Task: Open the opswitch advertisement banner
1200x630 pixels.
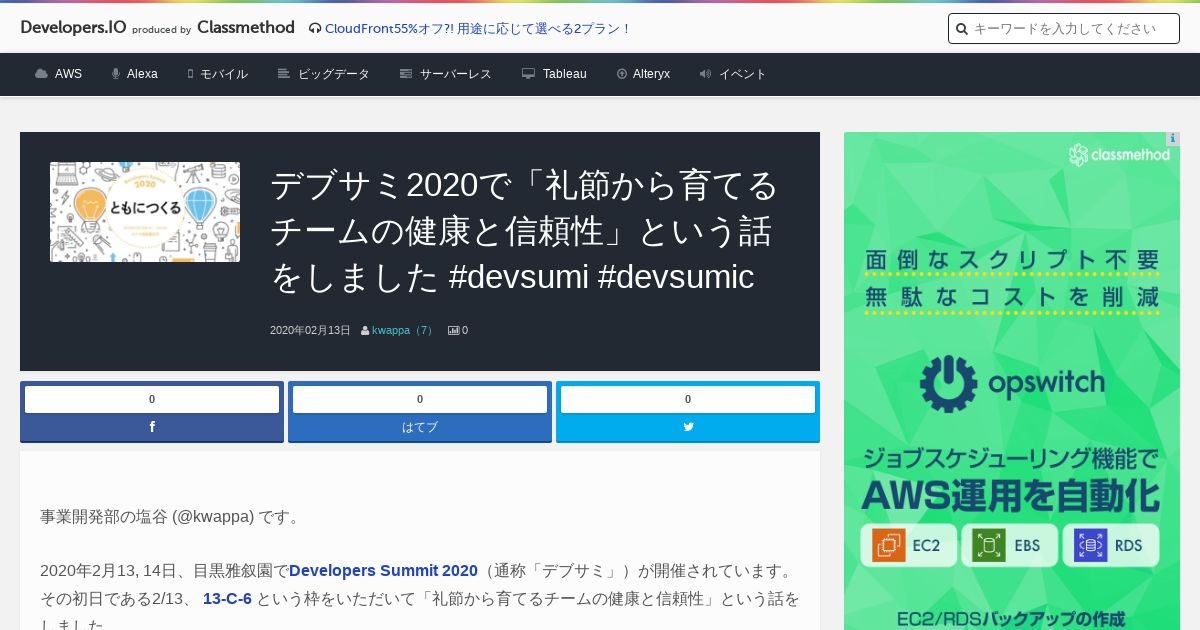Action: 1012,381
